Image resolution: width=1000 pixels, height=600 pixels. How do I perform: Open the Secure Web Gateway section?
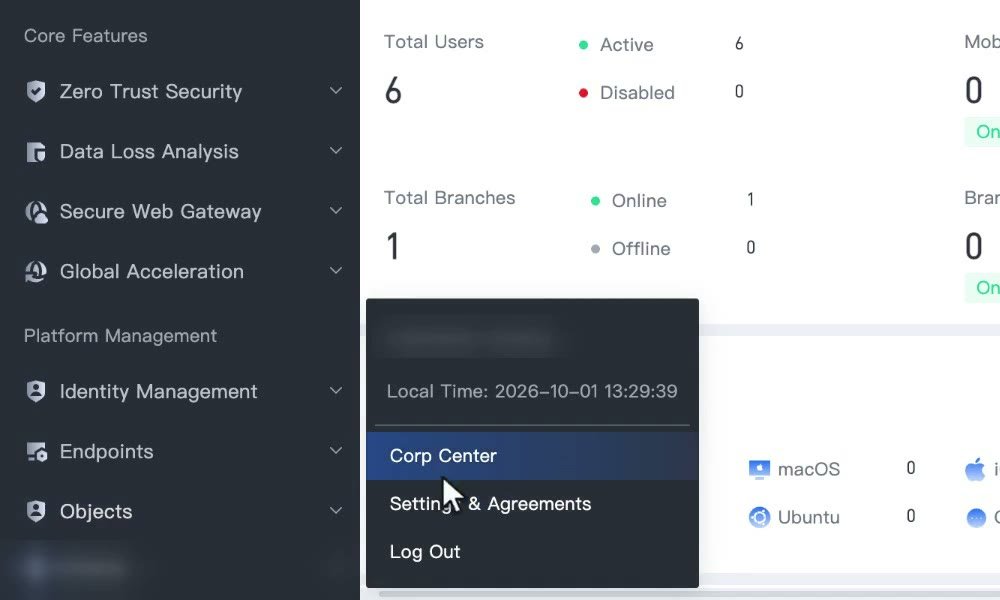click(182, 212)
